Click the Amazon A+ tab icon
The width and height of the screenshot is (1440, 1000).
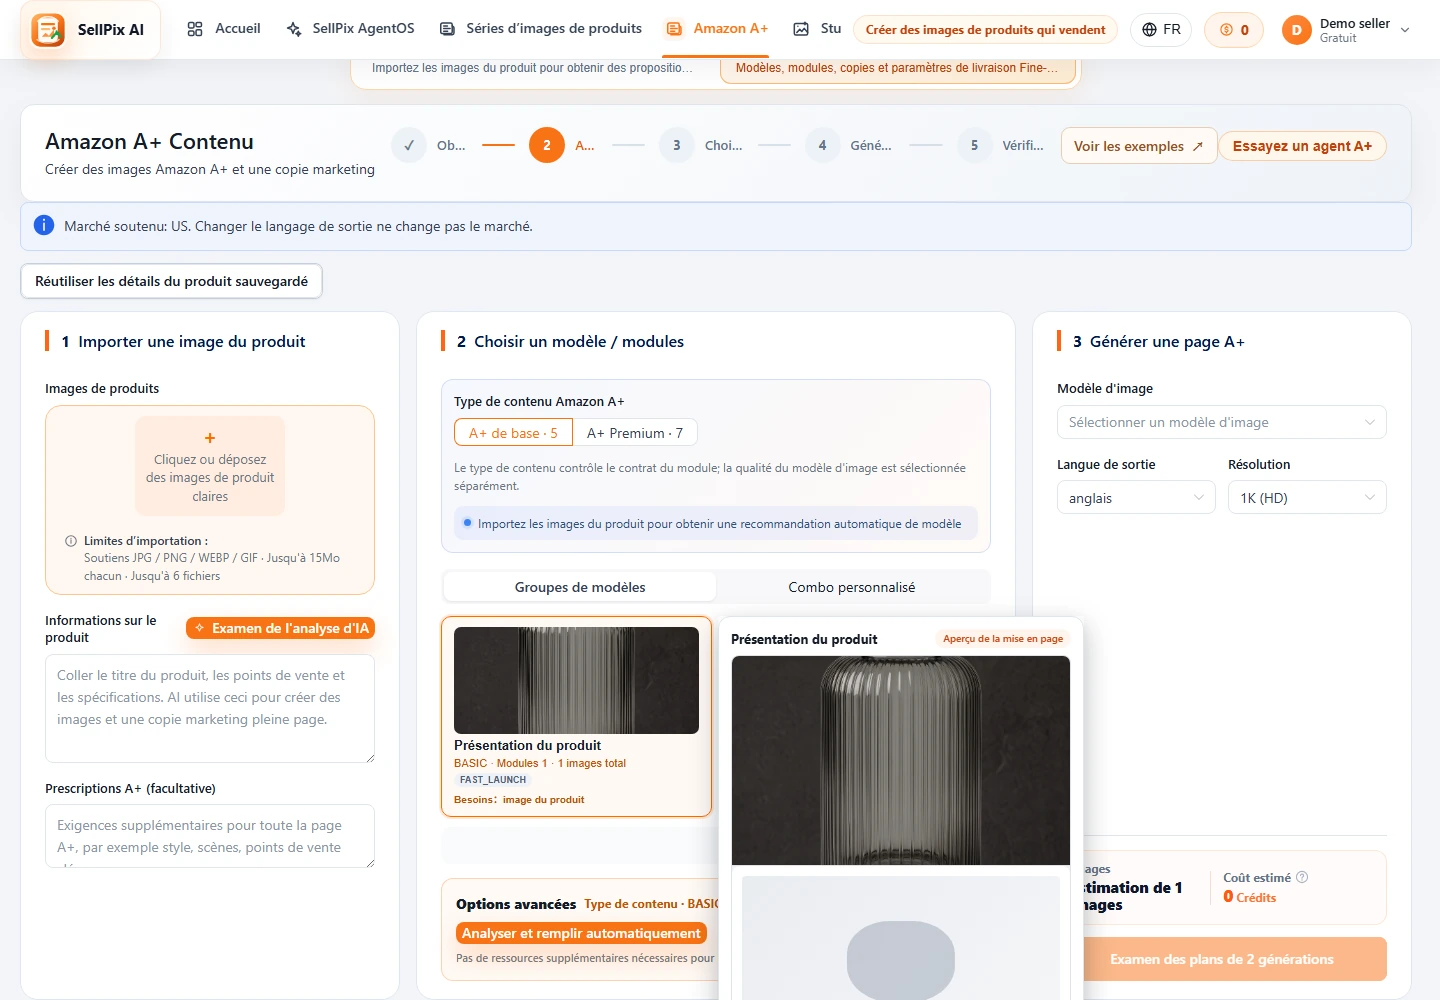(674, 29)
